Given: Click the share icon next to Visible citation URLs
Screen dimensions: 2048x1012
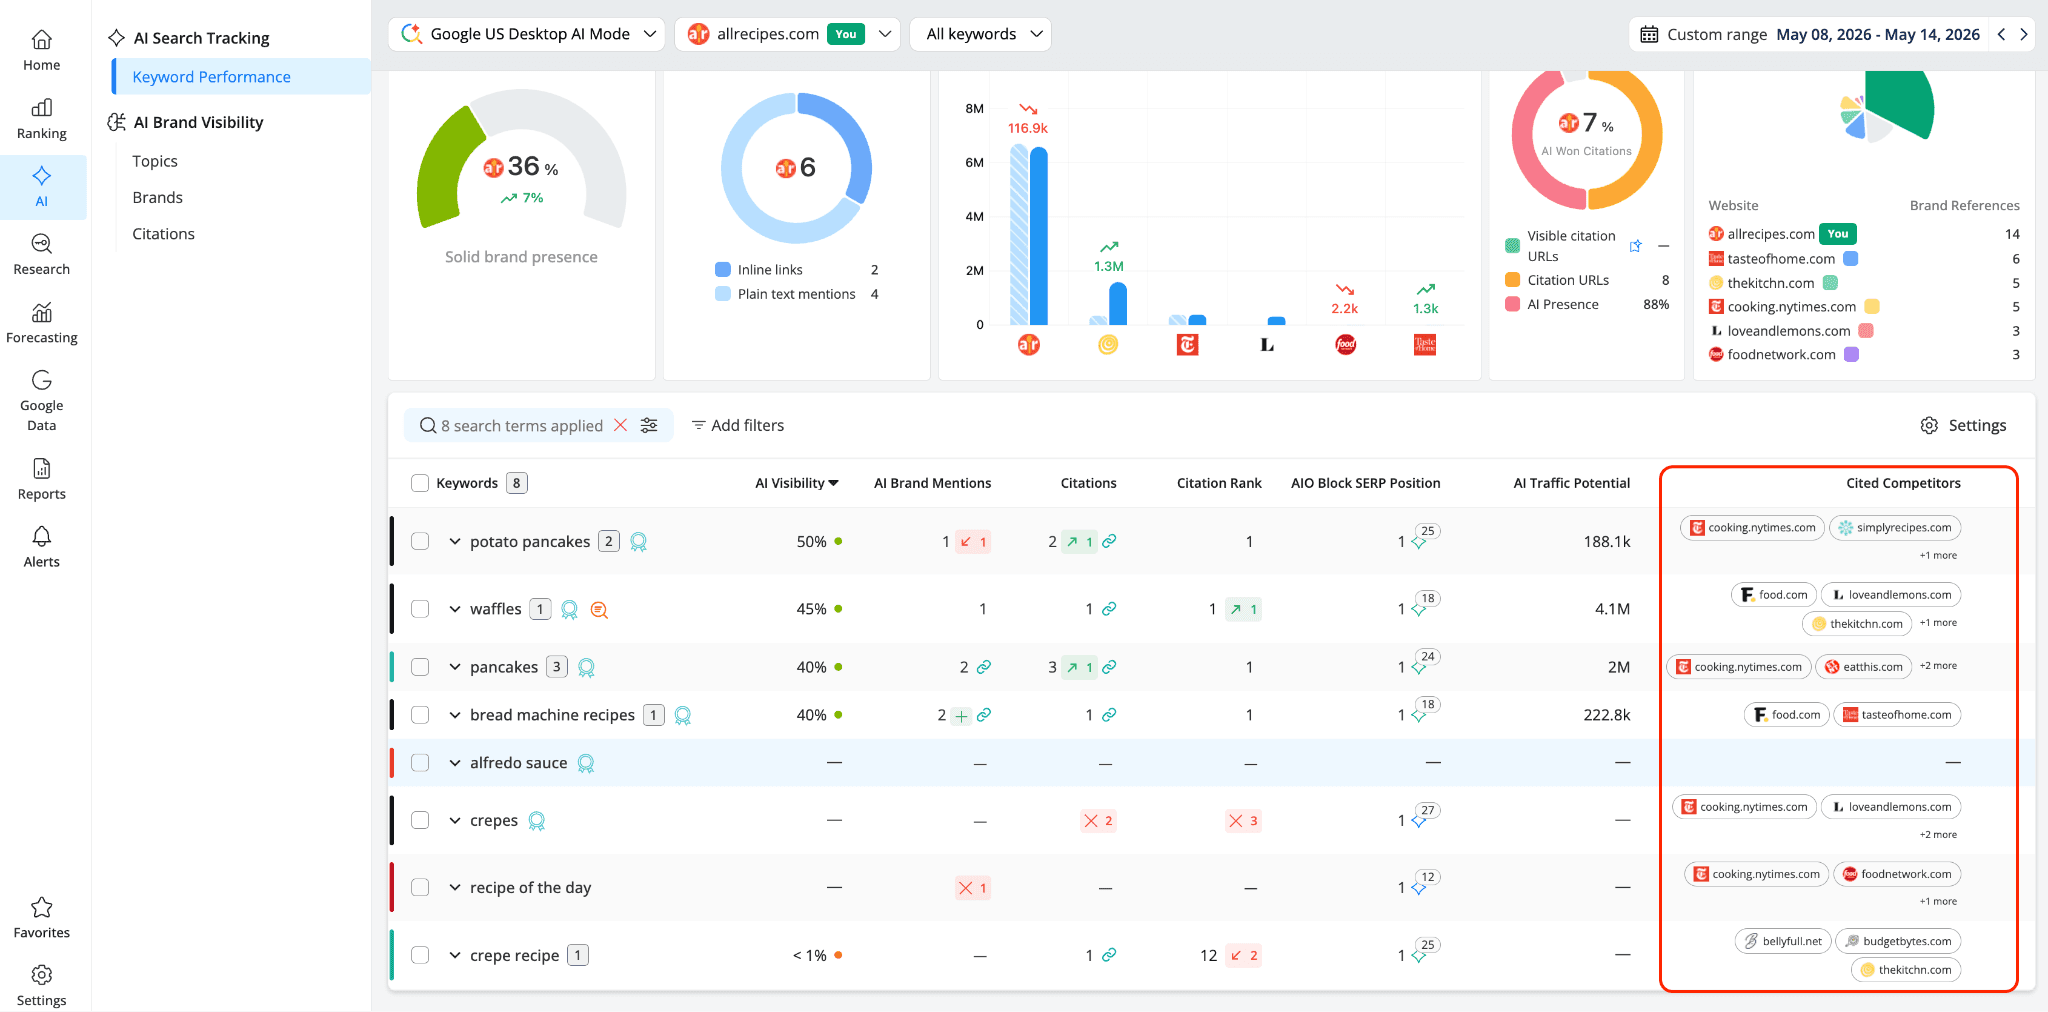Looking at the screenshot, I should click(x=1636, y=246).
